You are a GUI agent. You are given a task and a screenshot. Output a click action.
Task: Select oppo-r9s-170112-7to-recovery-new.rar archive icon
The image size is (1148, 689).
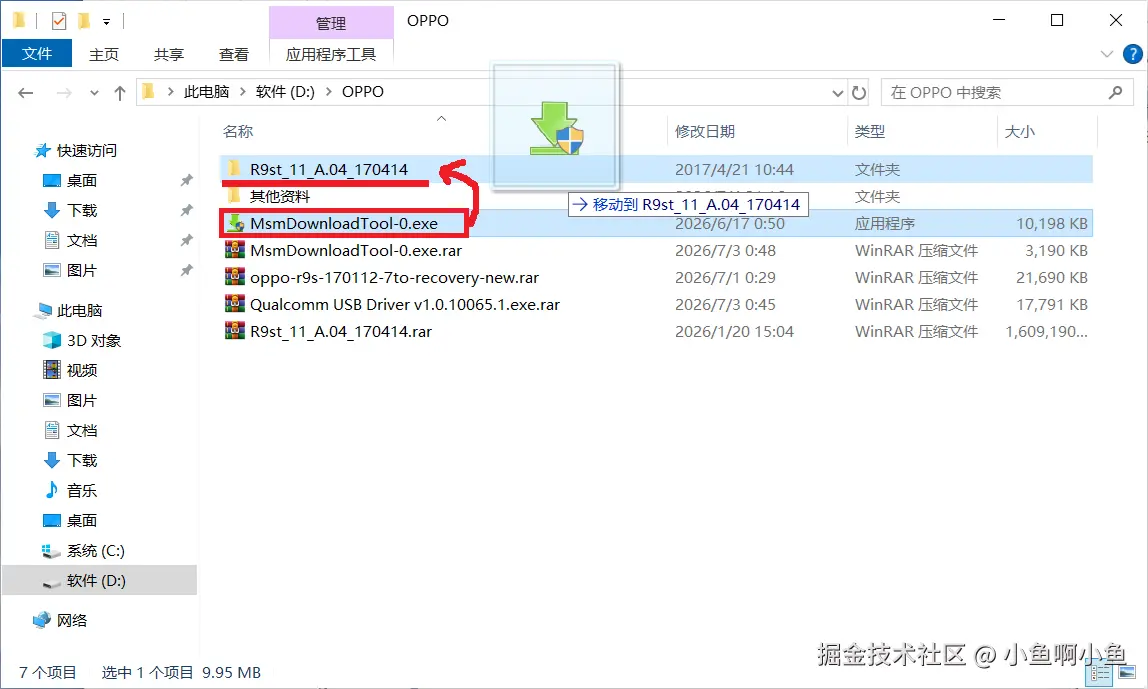click(x=234, y=278)
